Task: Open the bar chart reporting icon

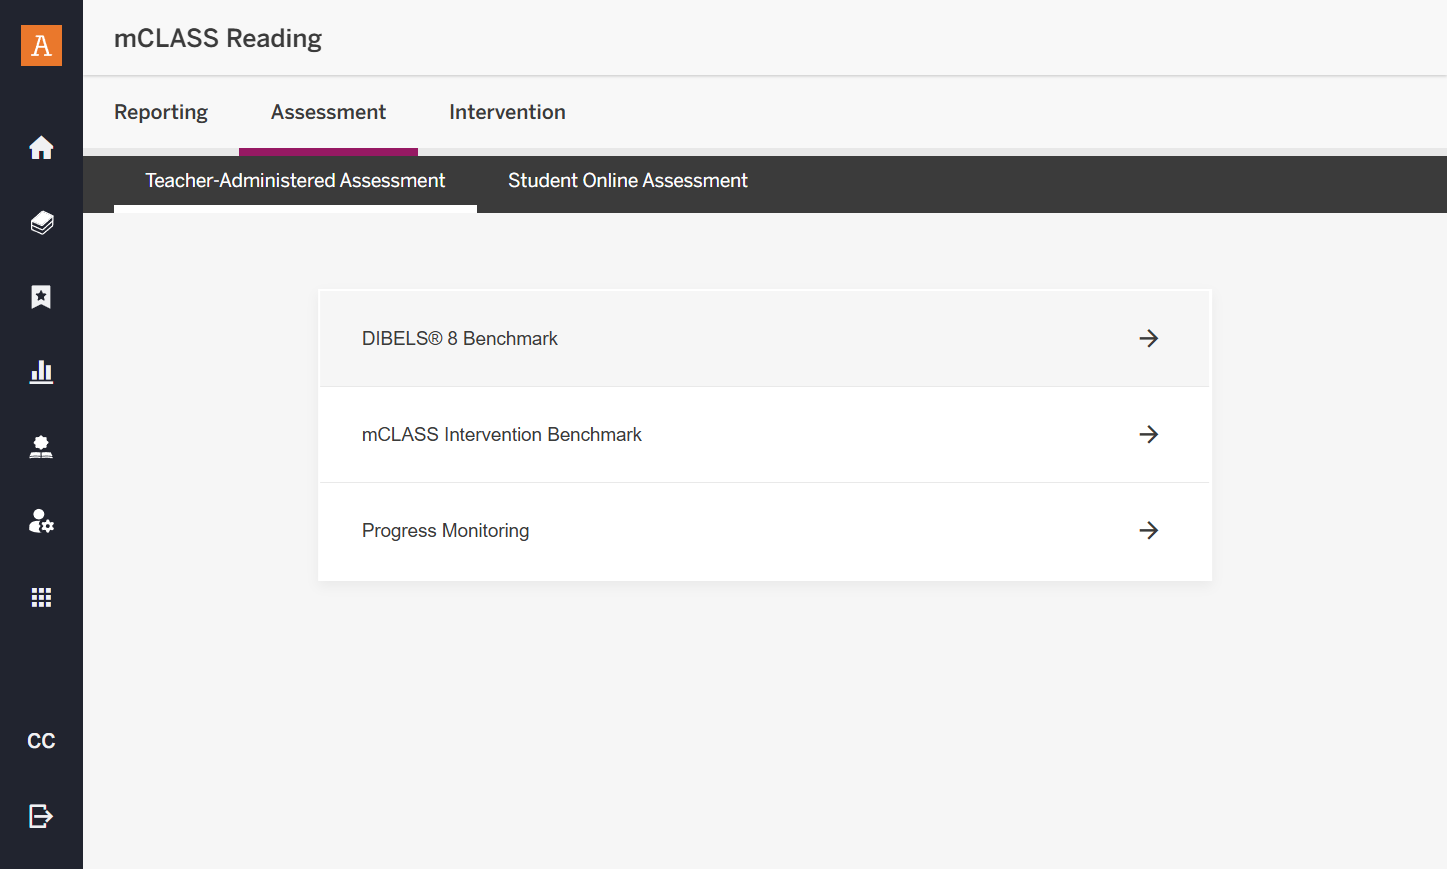Action: [x=41, y=372]
